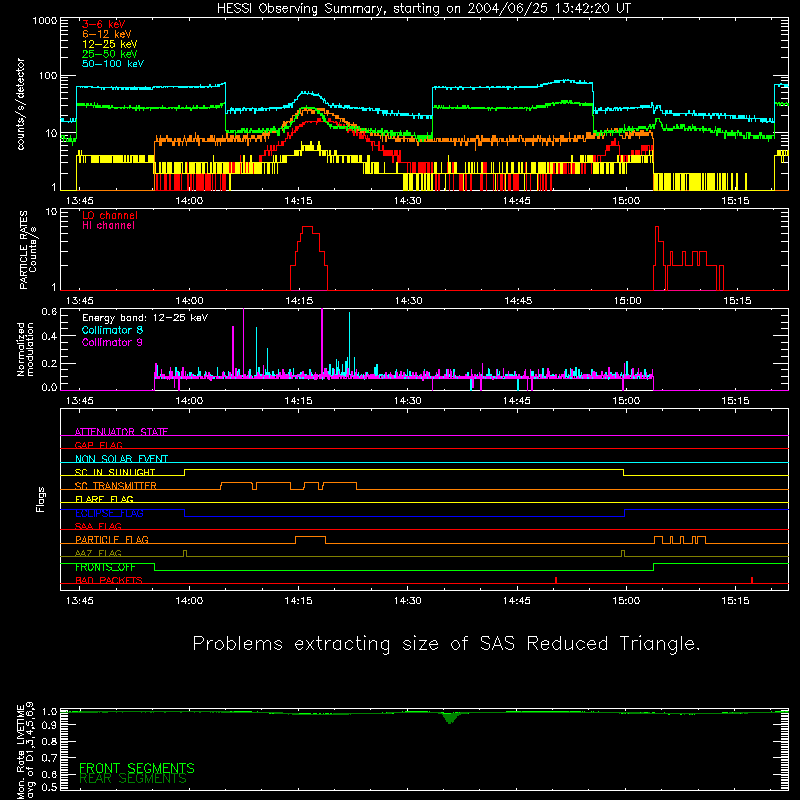800x800 pixels.
Task: Click the 14:15 particle rate peak
Action: 308,229
